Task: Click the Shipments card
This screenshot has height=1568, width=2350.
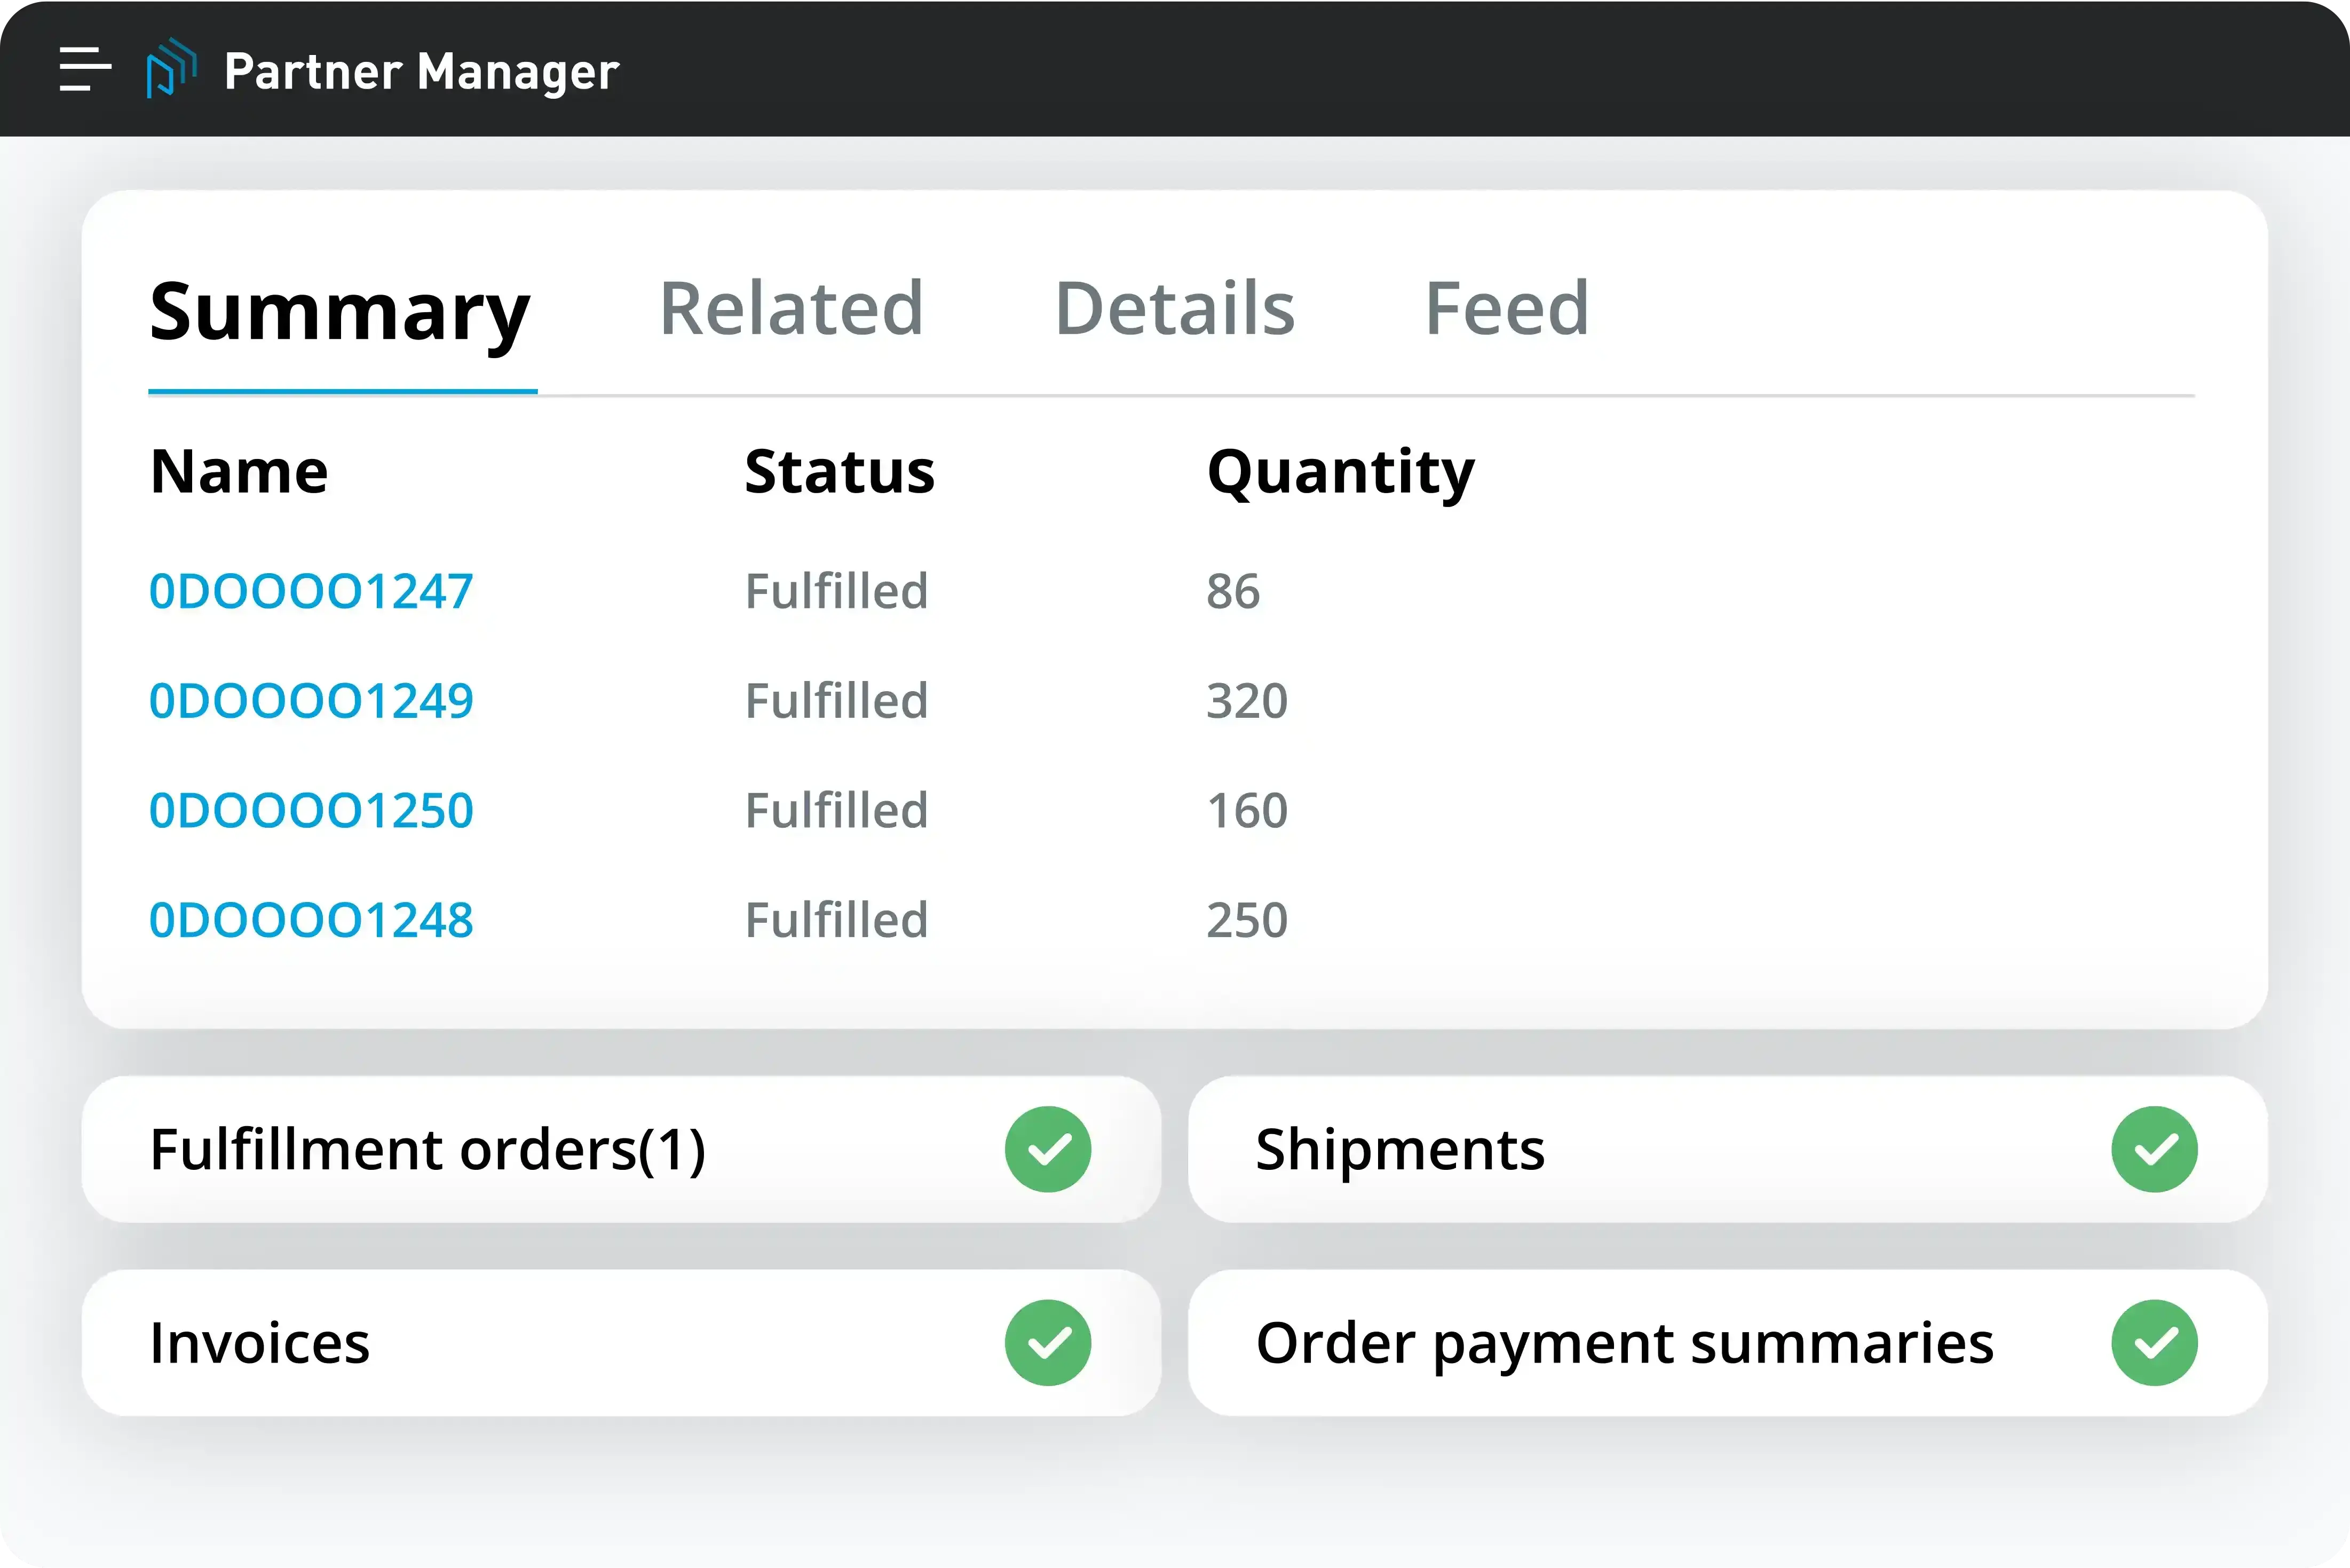Action: [x=1400, y=1148]
